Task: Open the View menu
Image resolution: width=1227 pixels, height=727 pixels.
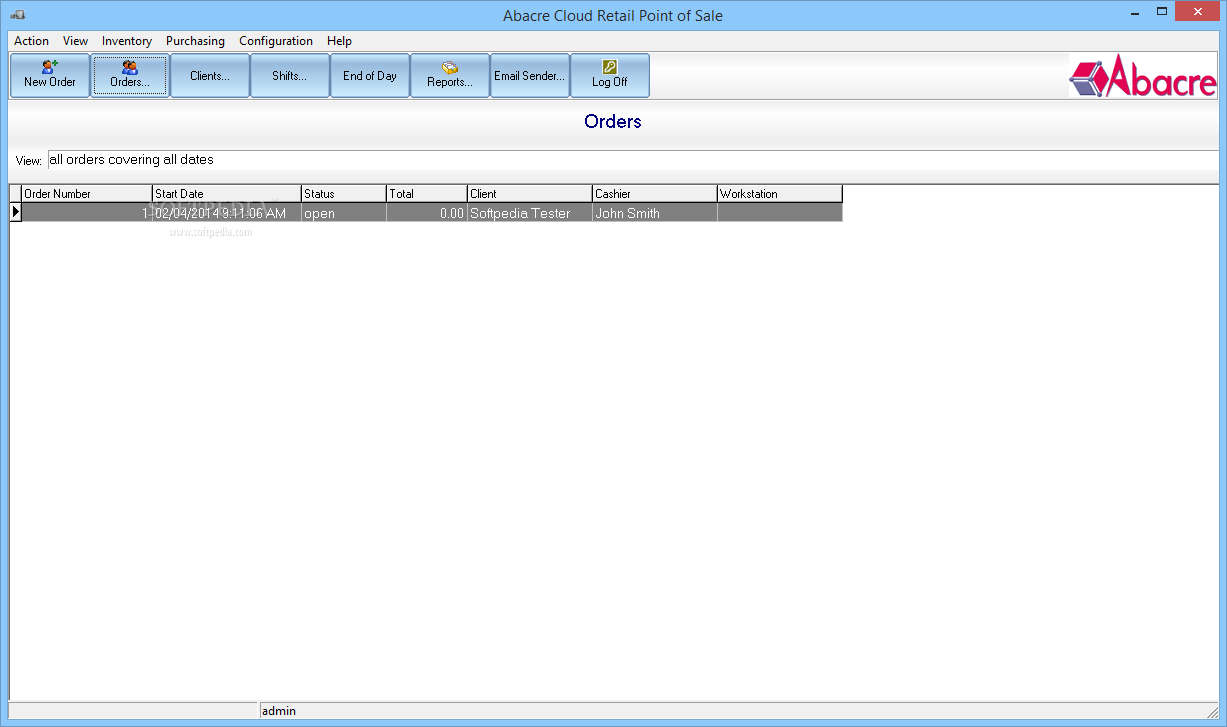Action: click(x=75, y=41)
